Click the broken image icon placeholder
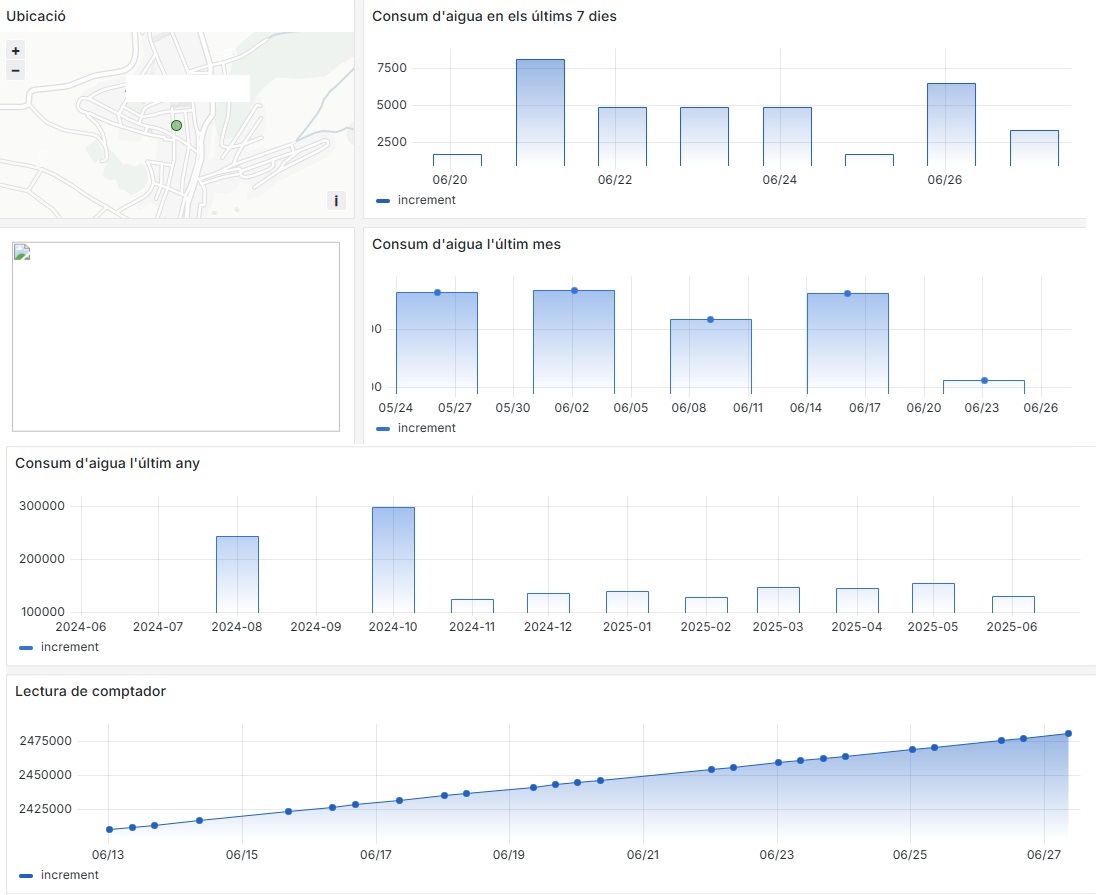 (x=22, y=252)
